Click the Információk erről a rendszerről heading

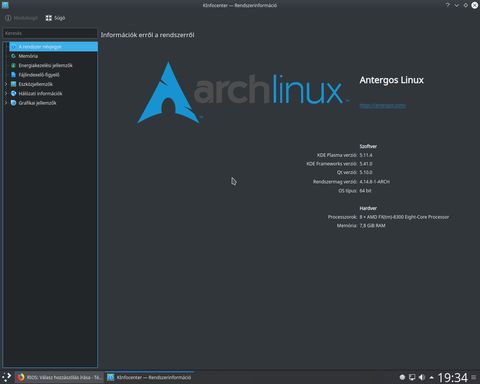(x=147, y=35)
